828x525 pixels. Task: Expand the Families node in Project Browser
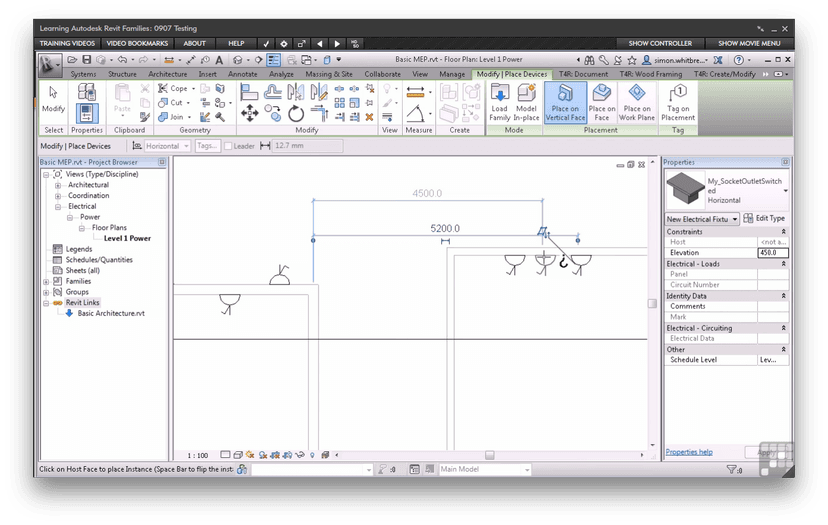46,282
